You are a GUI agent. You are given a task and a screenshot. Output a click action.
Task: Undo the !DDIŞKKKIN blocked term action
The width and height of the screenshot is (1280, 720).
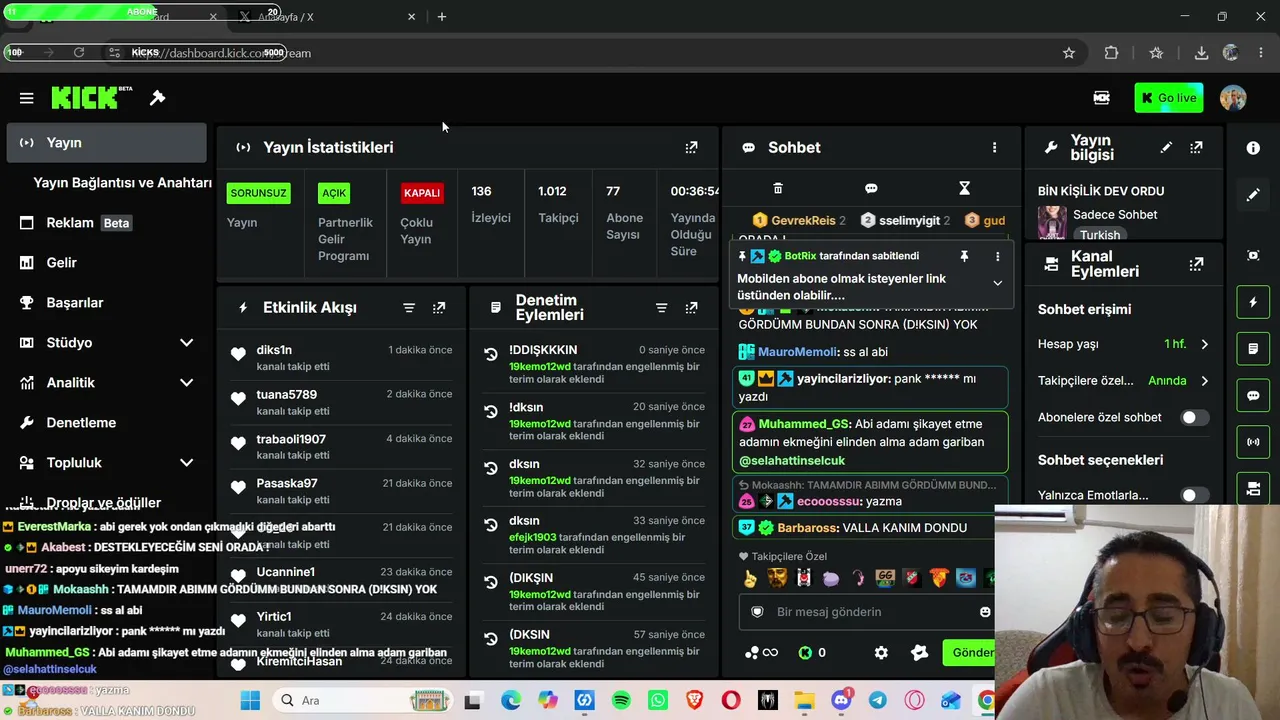click(x=491, y=354)
